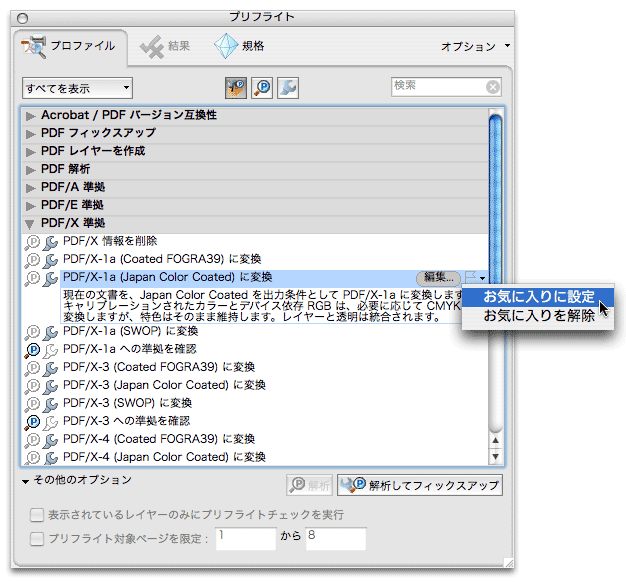
Task: Click scrollbar down arrow
Action: (x=495, y=456)
